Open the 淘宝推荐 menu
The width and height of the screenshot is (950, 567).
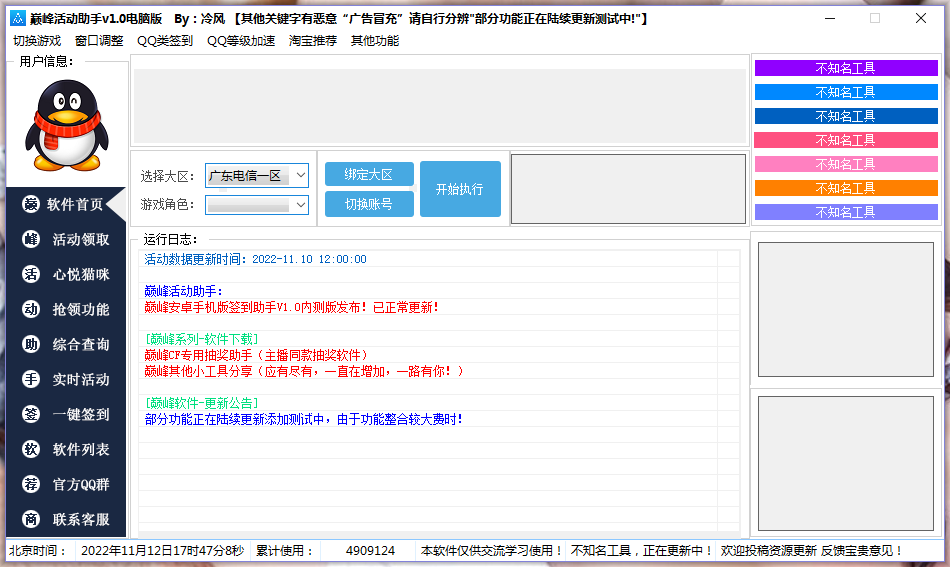pos(313,41)
